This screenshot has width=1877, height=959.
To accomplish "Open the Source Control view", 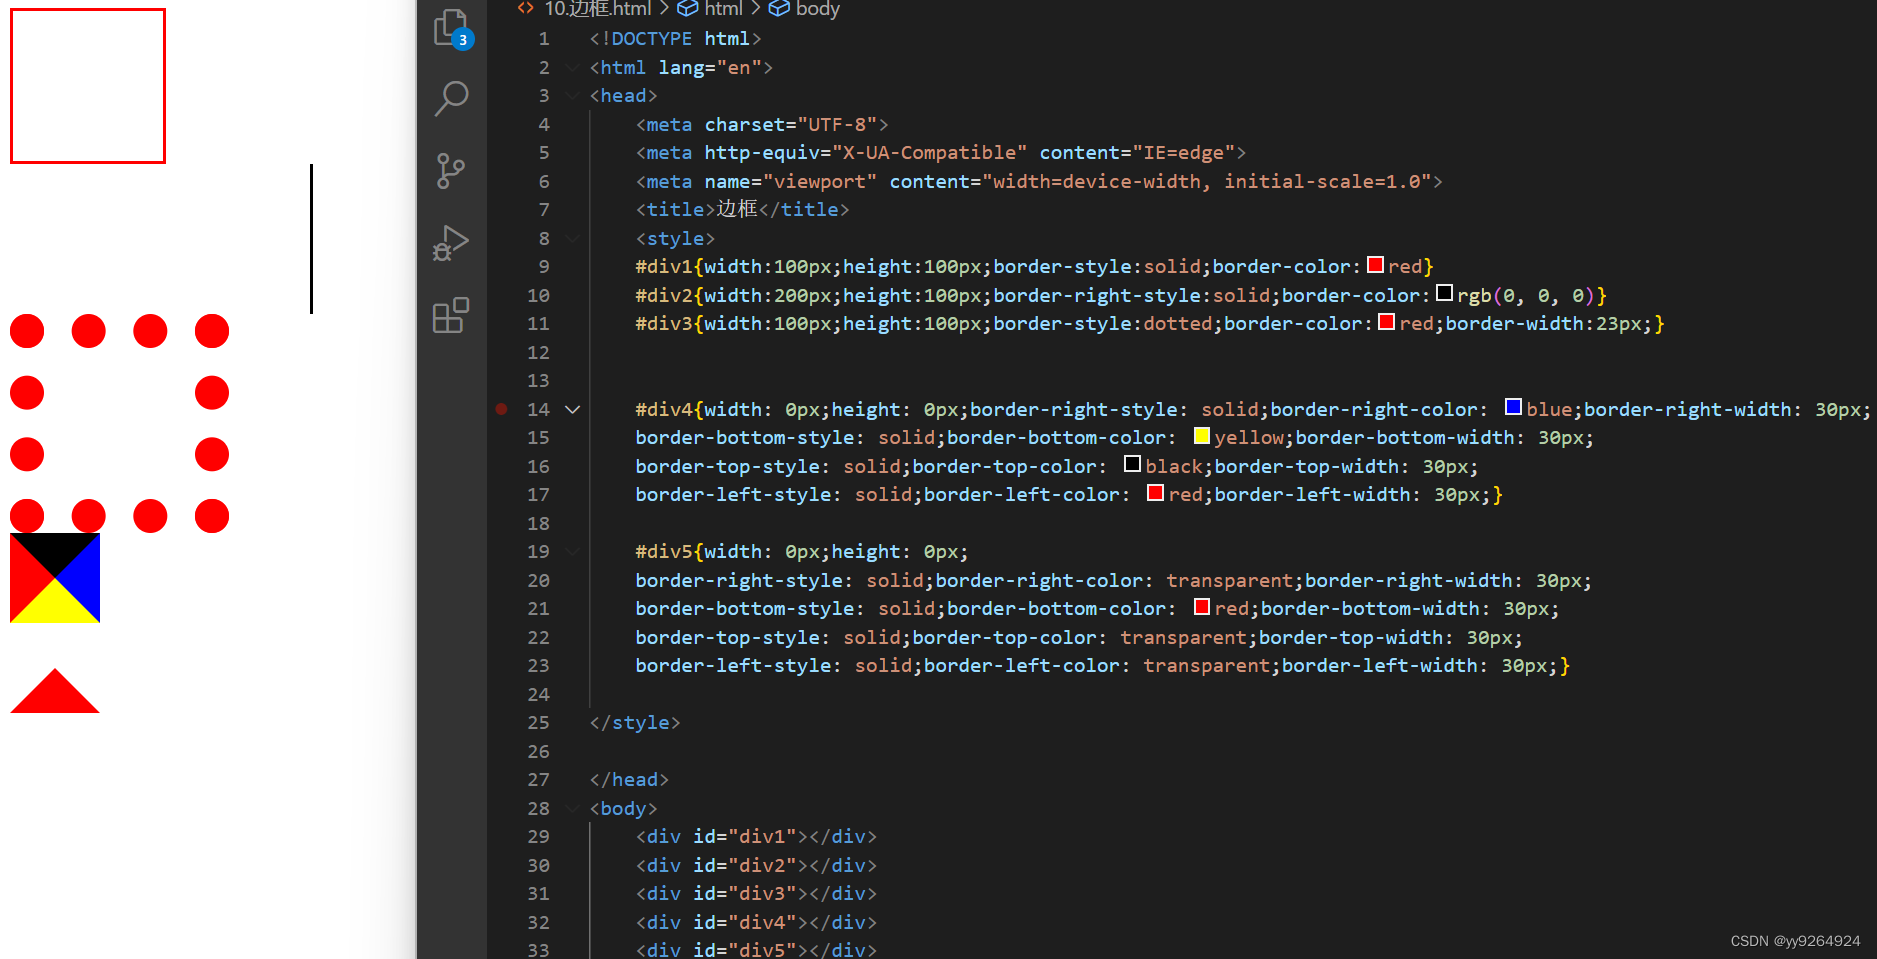I will click(451, 171).
